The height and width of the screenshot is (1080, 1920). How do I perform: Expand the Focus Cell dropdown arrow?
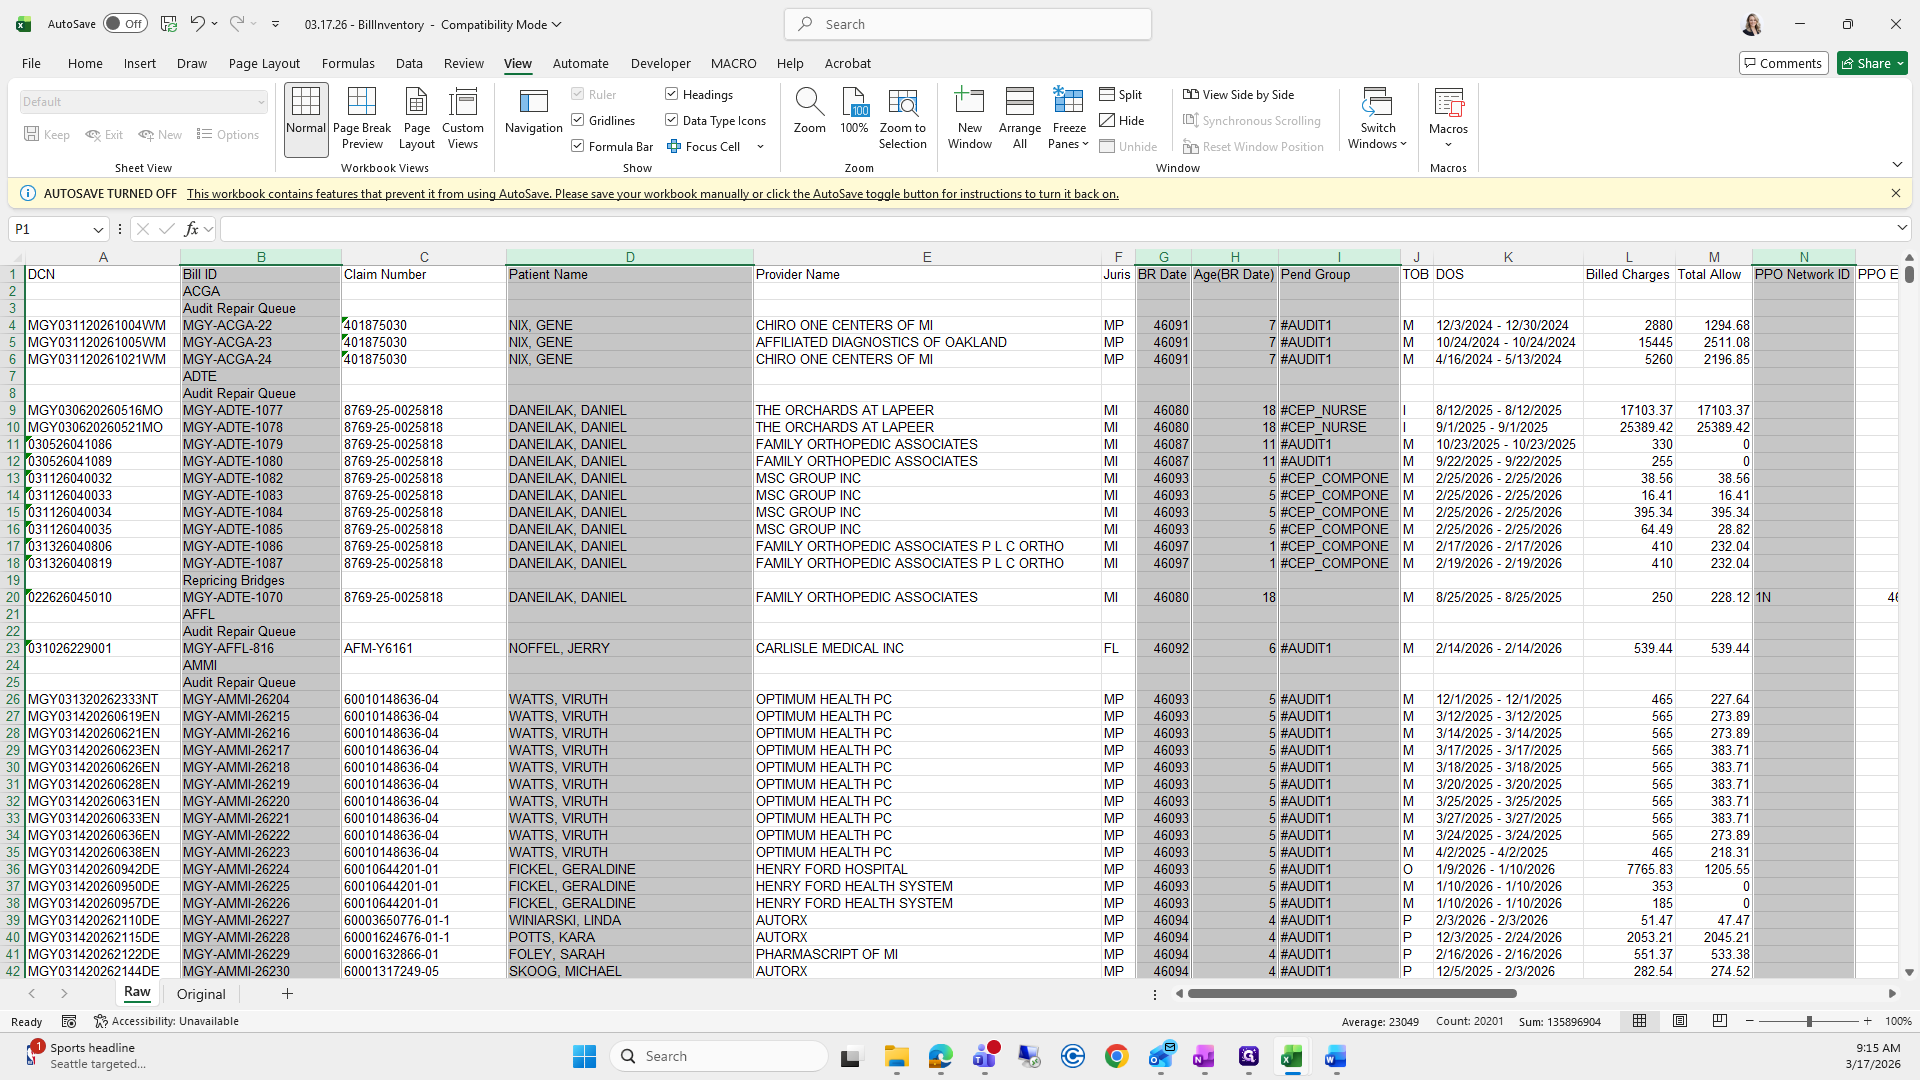760,147
